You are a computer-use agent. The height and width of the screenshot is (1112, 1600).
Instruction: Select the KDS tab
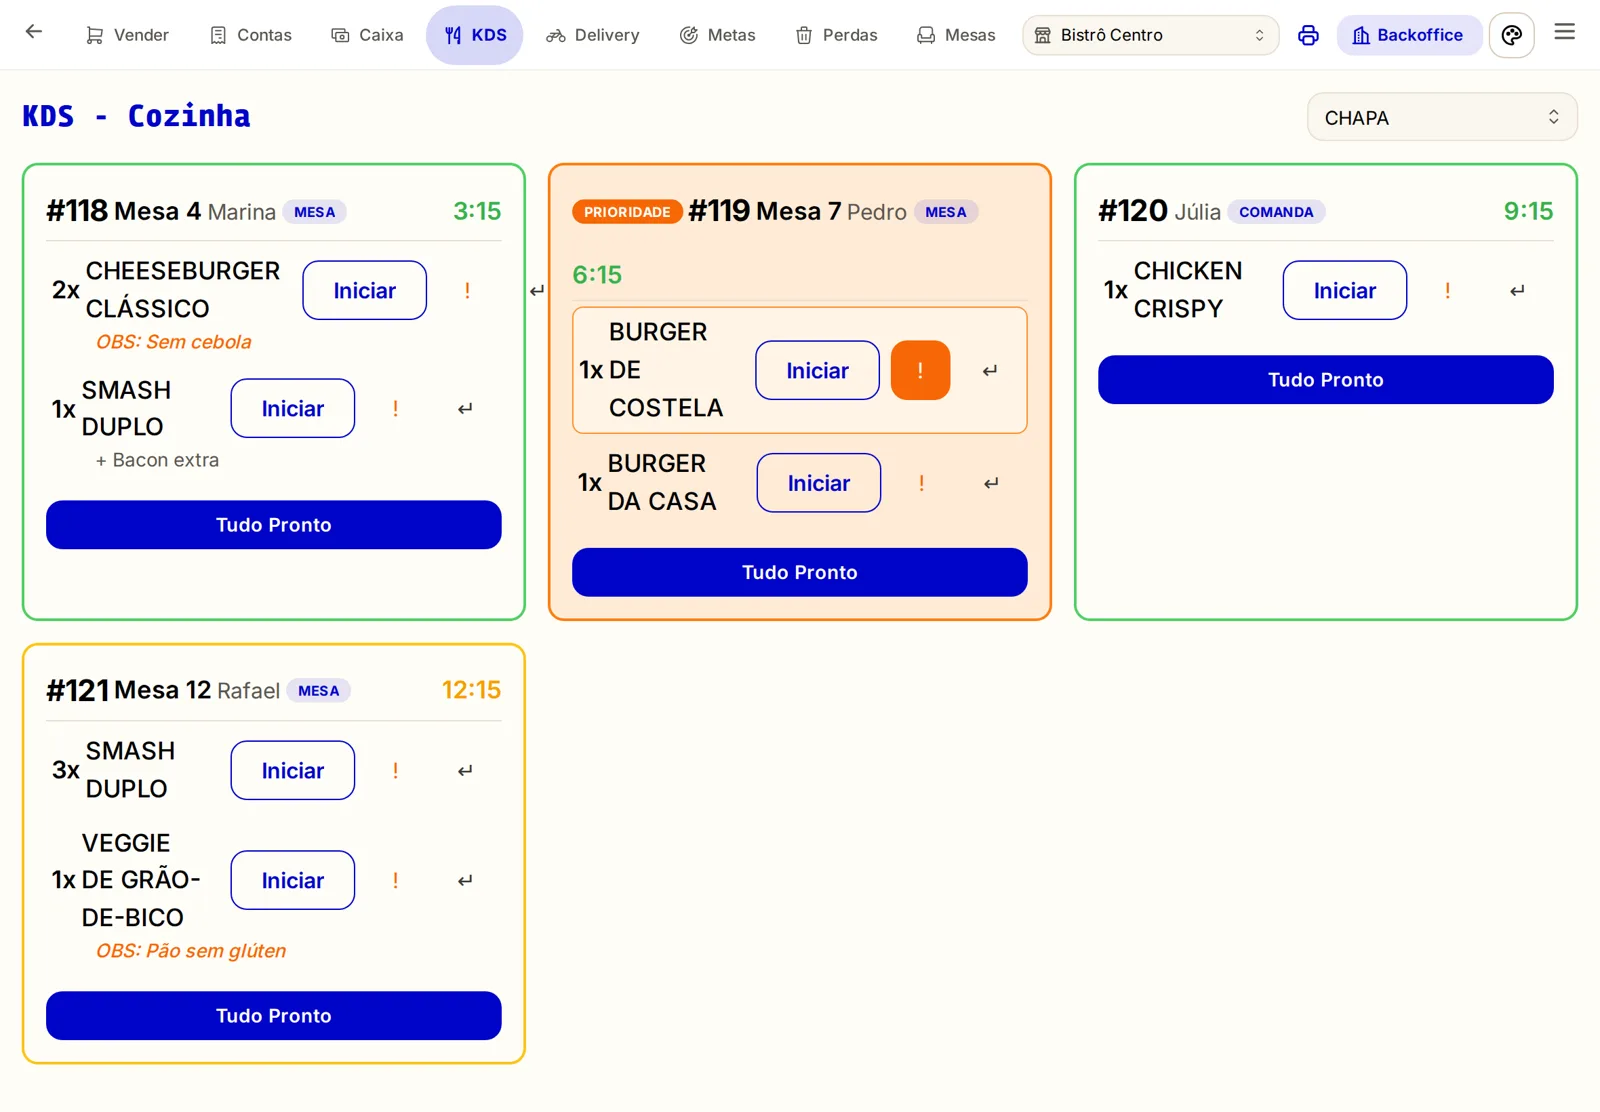475,36
